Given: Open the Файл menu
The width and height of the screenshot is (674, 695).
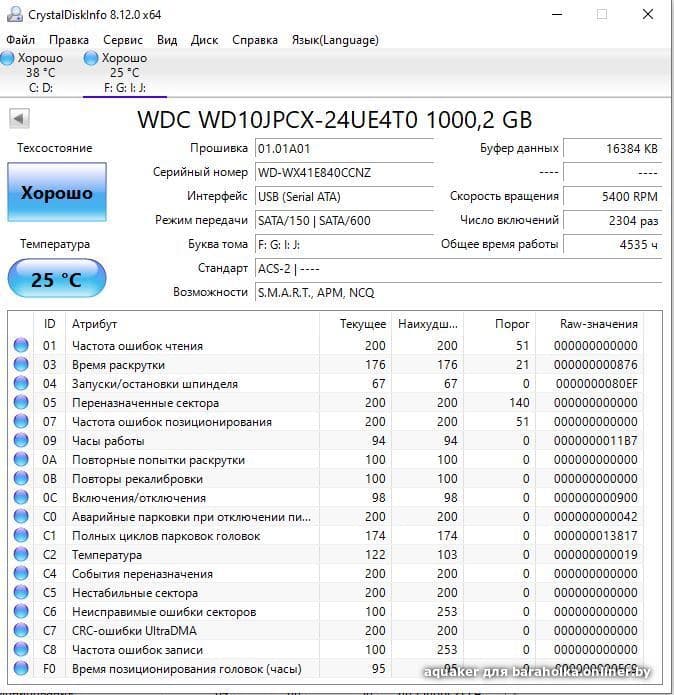Looking at the screenshot, I should click(x=20, y=40).
